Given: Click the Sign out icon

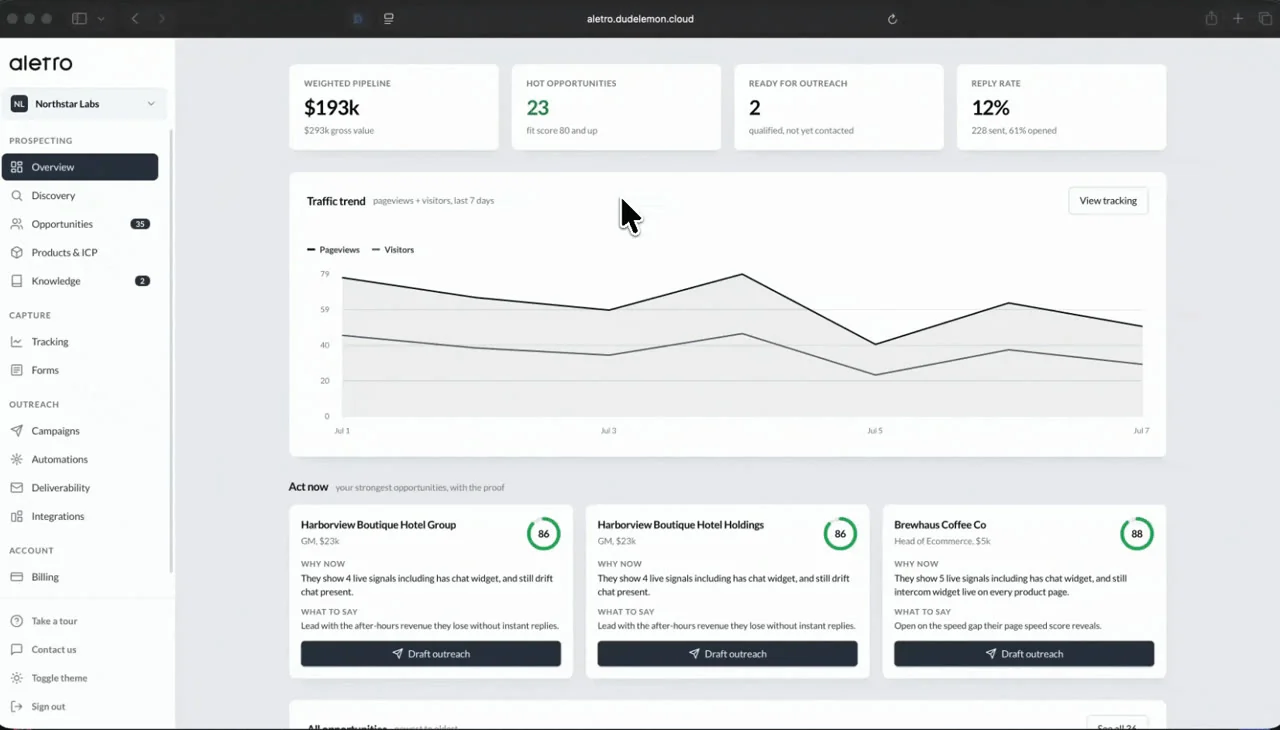Looking at the screenshot, I should 16,706.
